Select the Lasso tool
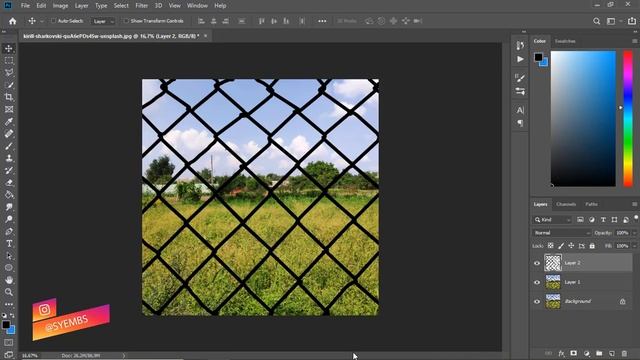Screen dimensions: 640x360 point(9,73)
